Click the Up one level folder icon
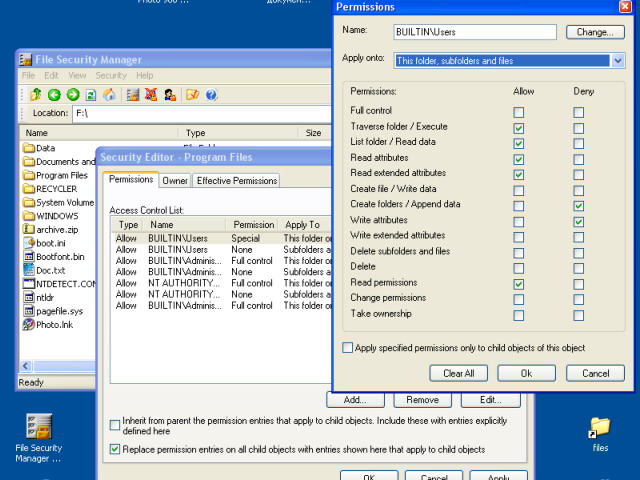Image resolution: width=640 pixels, height=480 pixels. click(35, 95)
